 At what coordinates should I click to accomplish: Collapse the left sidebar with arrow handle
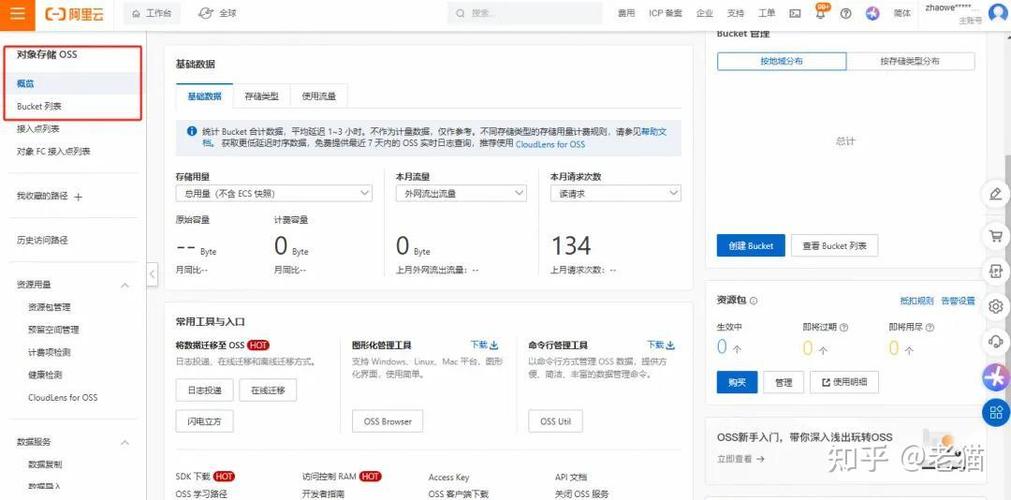pos(152,274)
